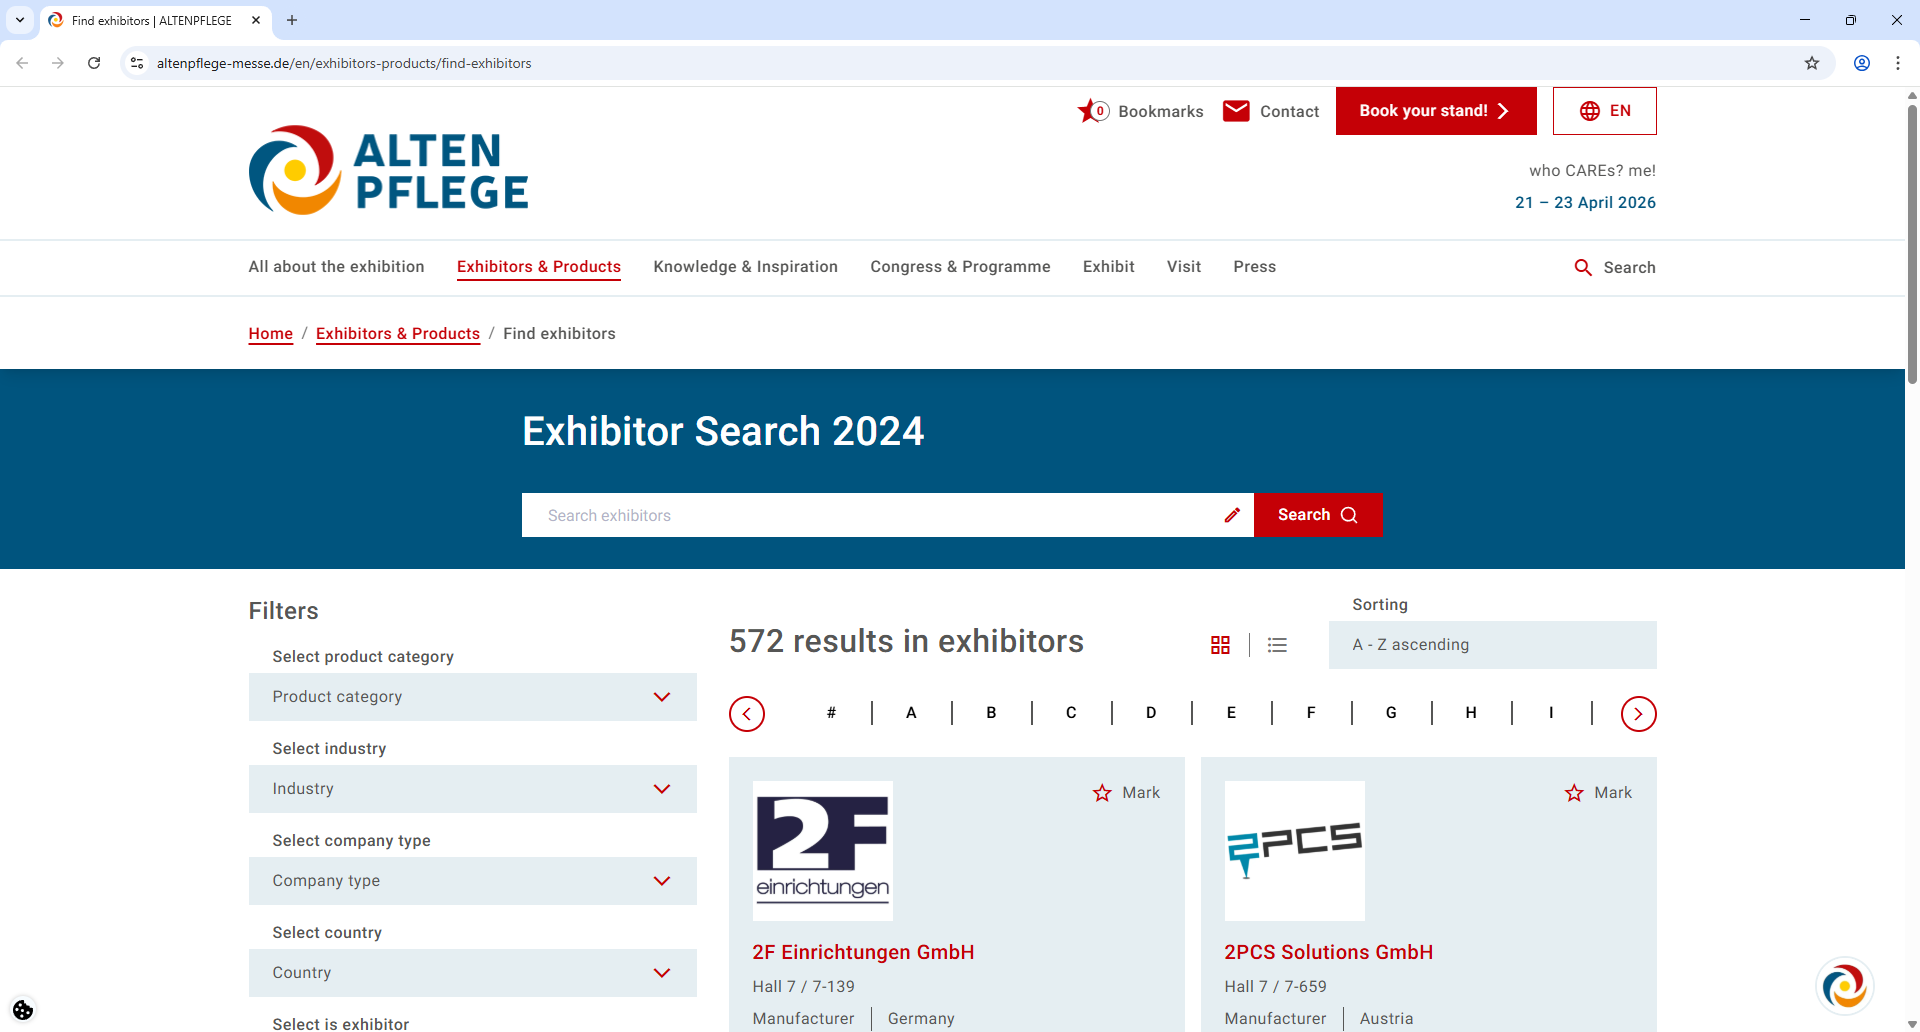This screenshot has height=1032, width=1920.
Task: Open the Bookmarks star icon
Action: tap(1092, 111)
